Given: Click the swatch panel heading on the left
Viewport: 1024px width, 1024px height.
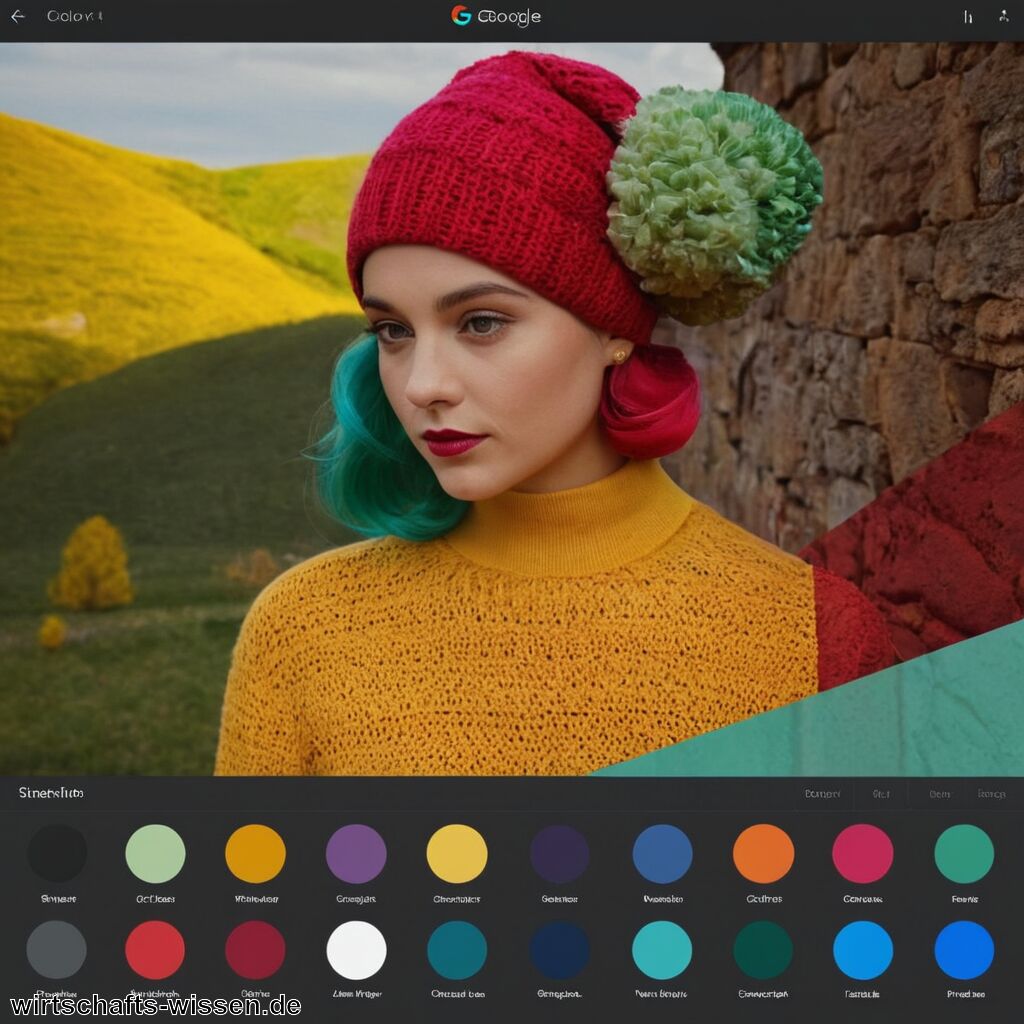Looking at the screenshot, I should pos(51,793).
